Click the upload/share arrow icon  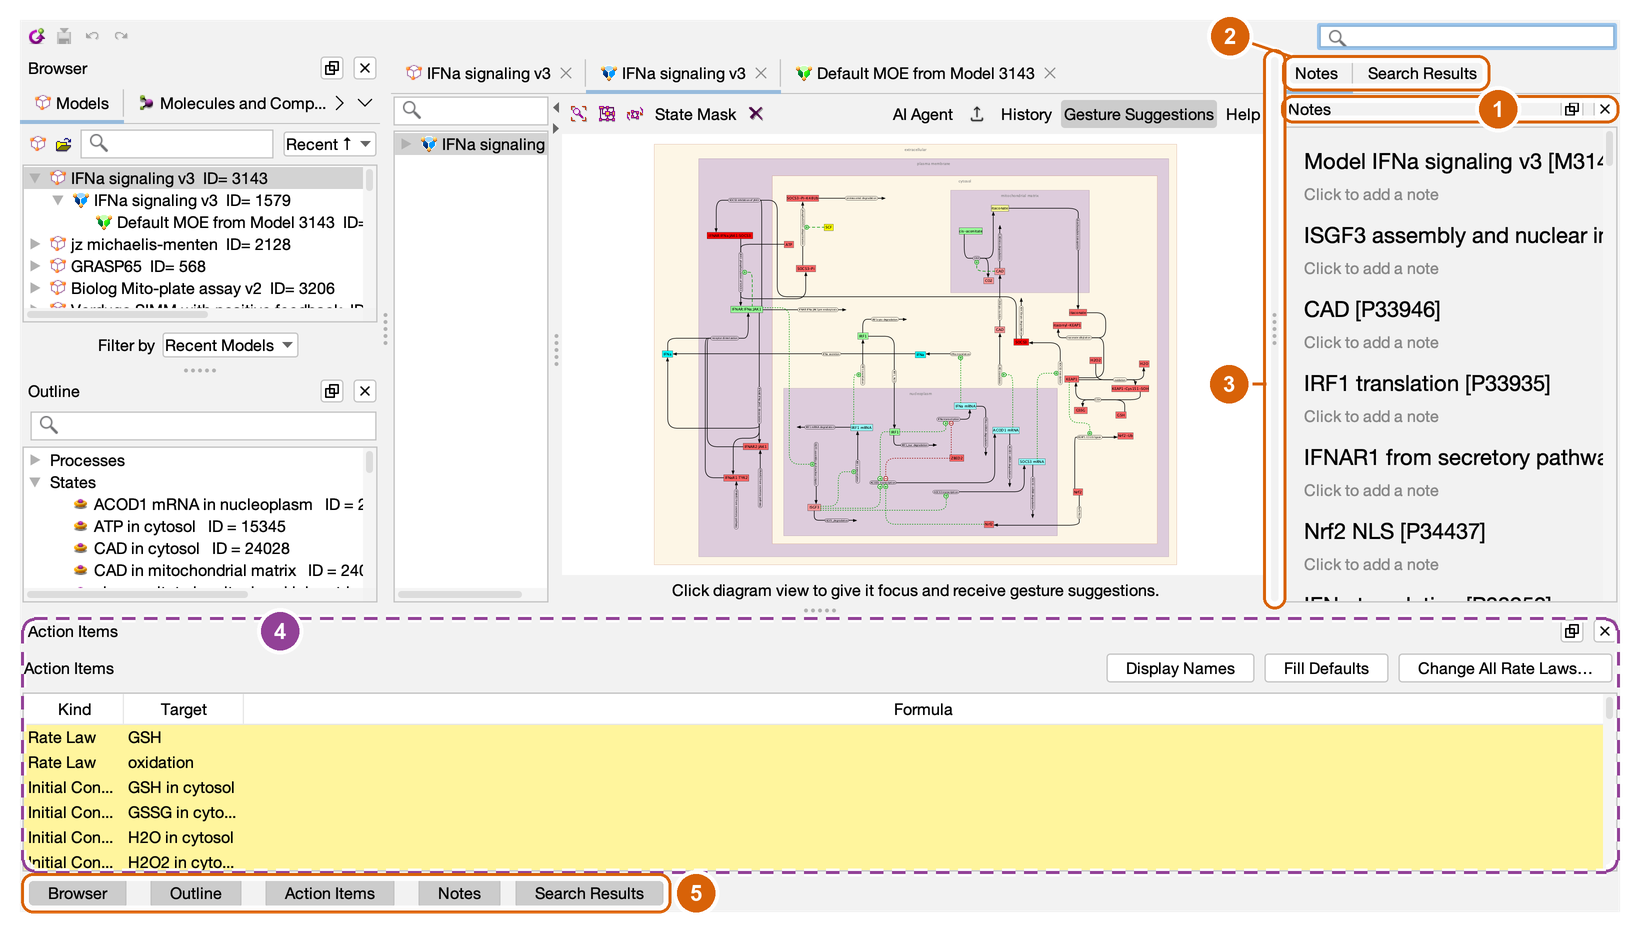(977, 114)
